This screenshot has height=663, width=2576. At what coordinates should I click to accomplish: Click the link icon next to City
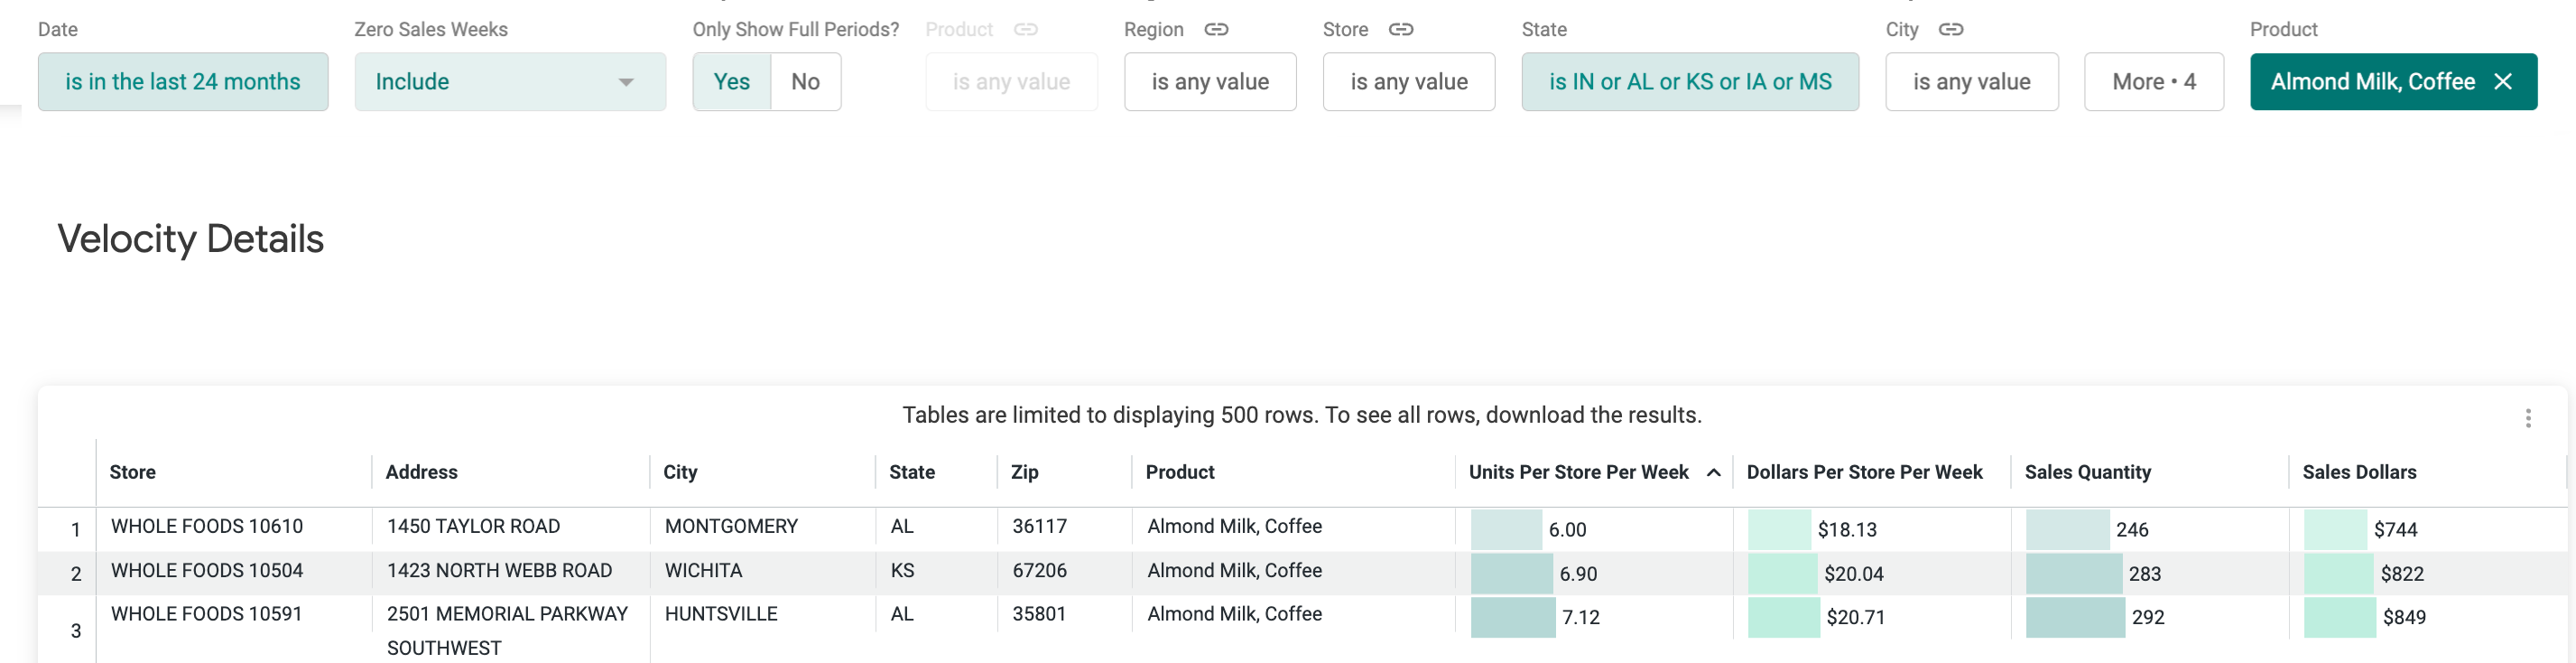1950,29
